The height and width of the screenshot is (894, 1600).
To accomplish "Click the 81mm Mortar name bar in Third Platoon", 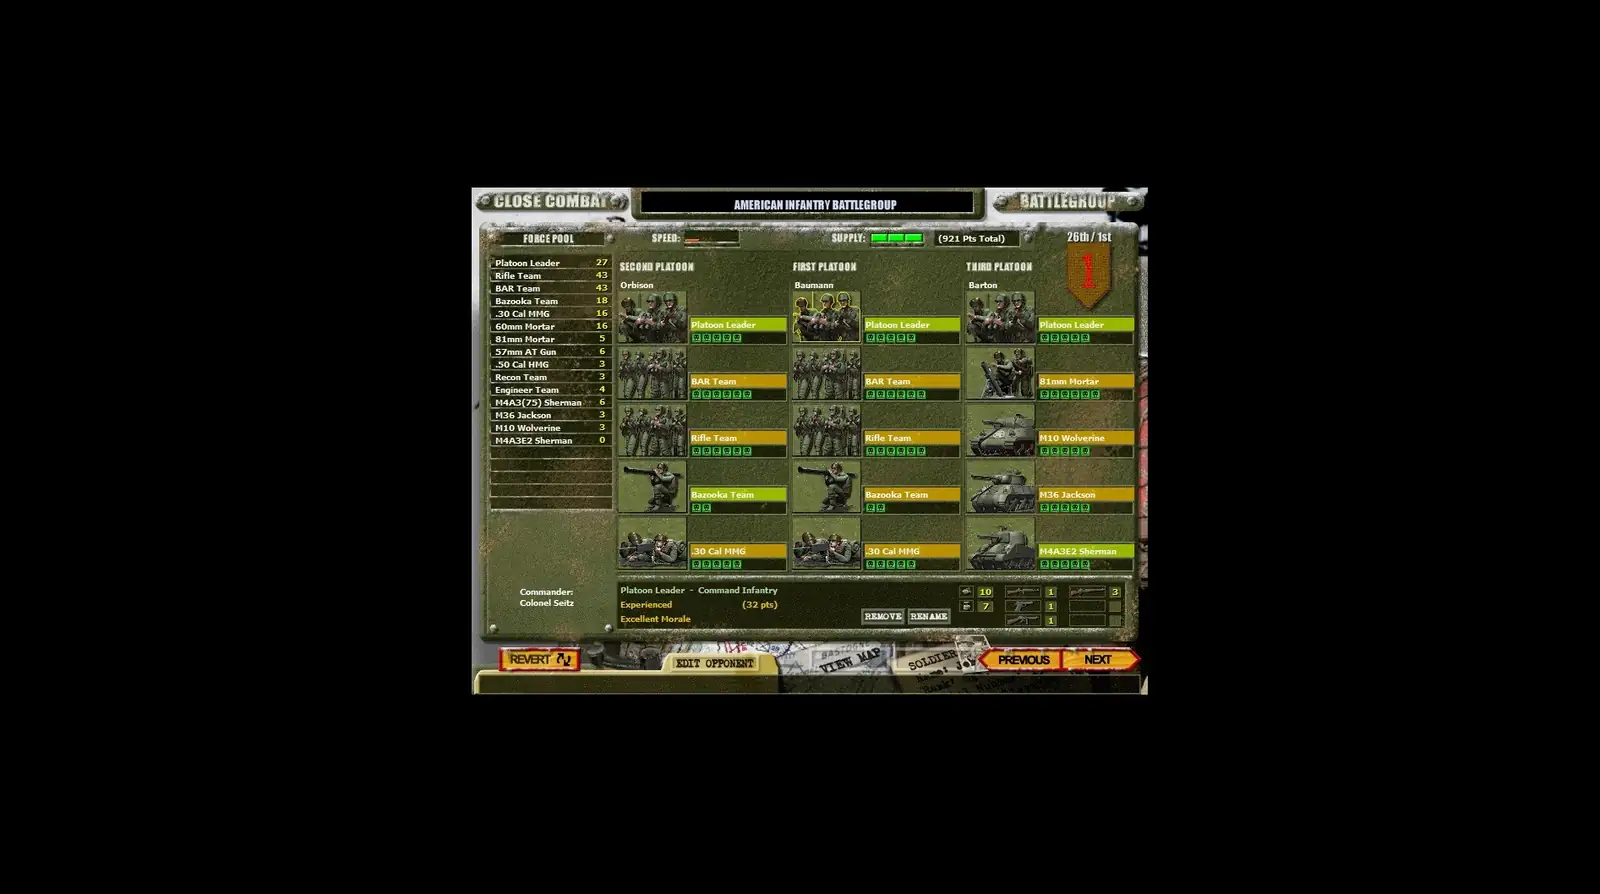I will (1086, 381).
